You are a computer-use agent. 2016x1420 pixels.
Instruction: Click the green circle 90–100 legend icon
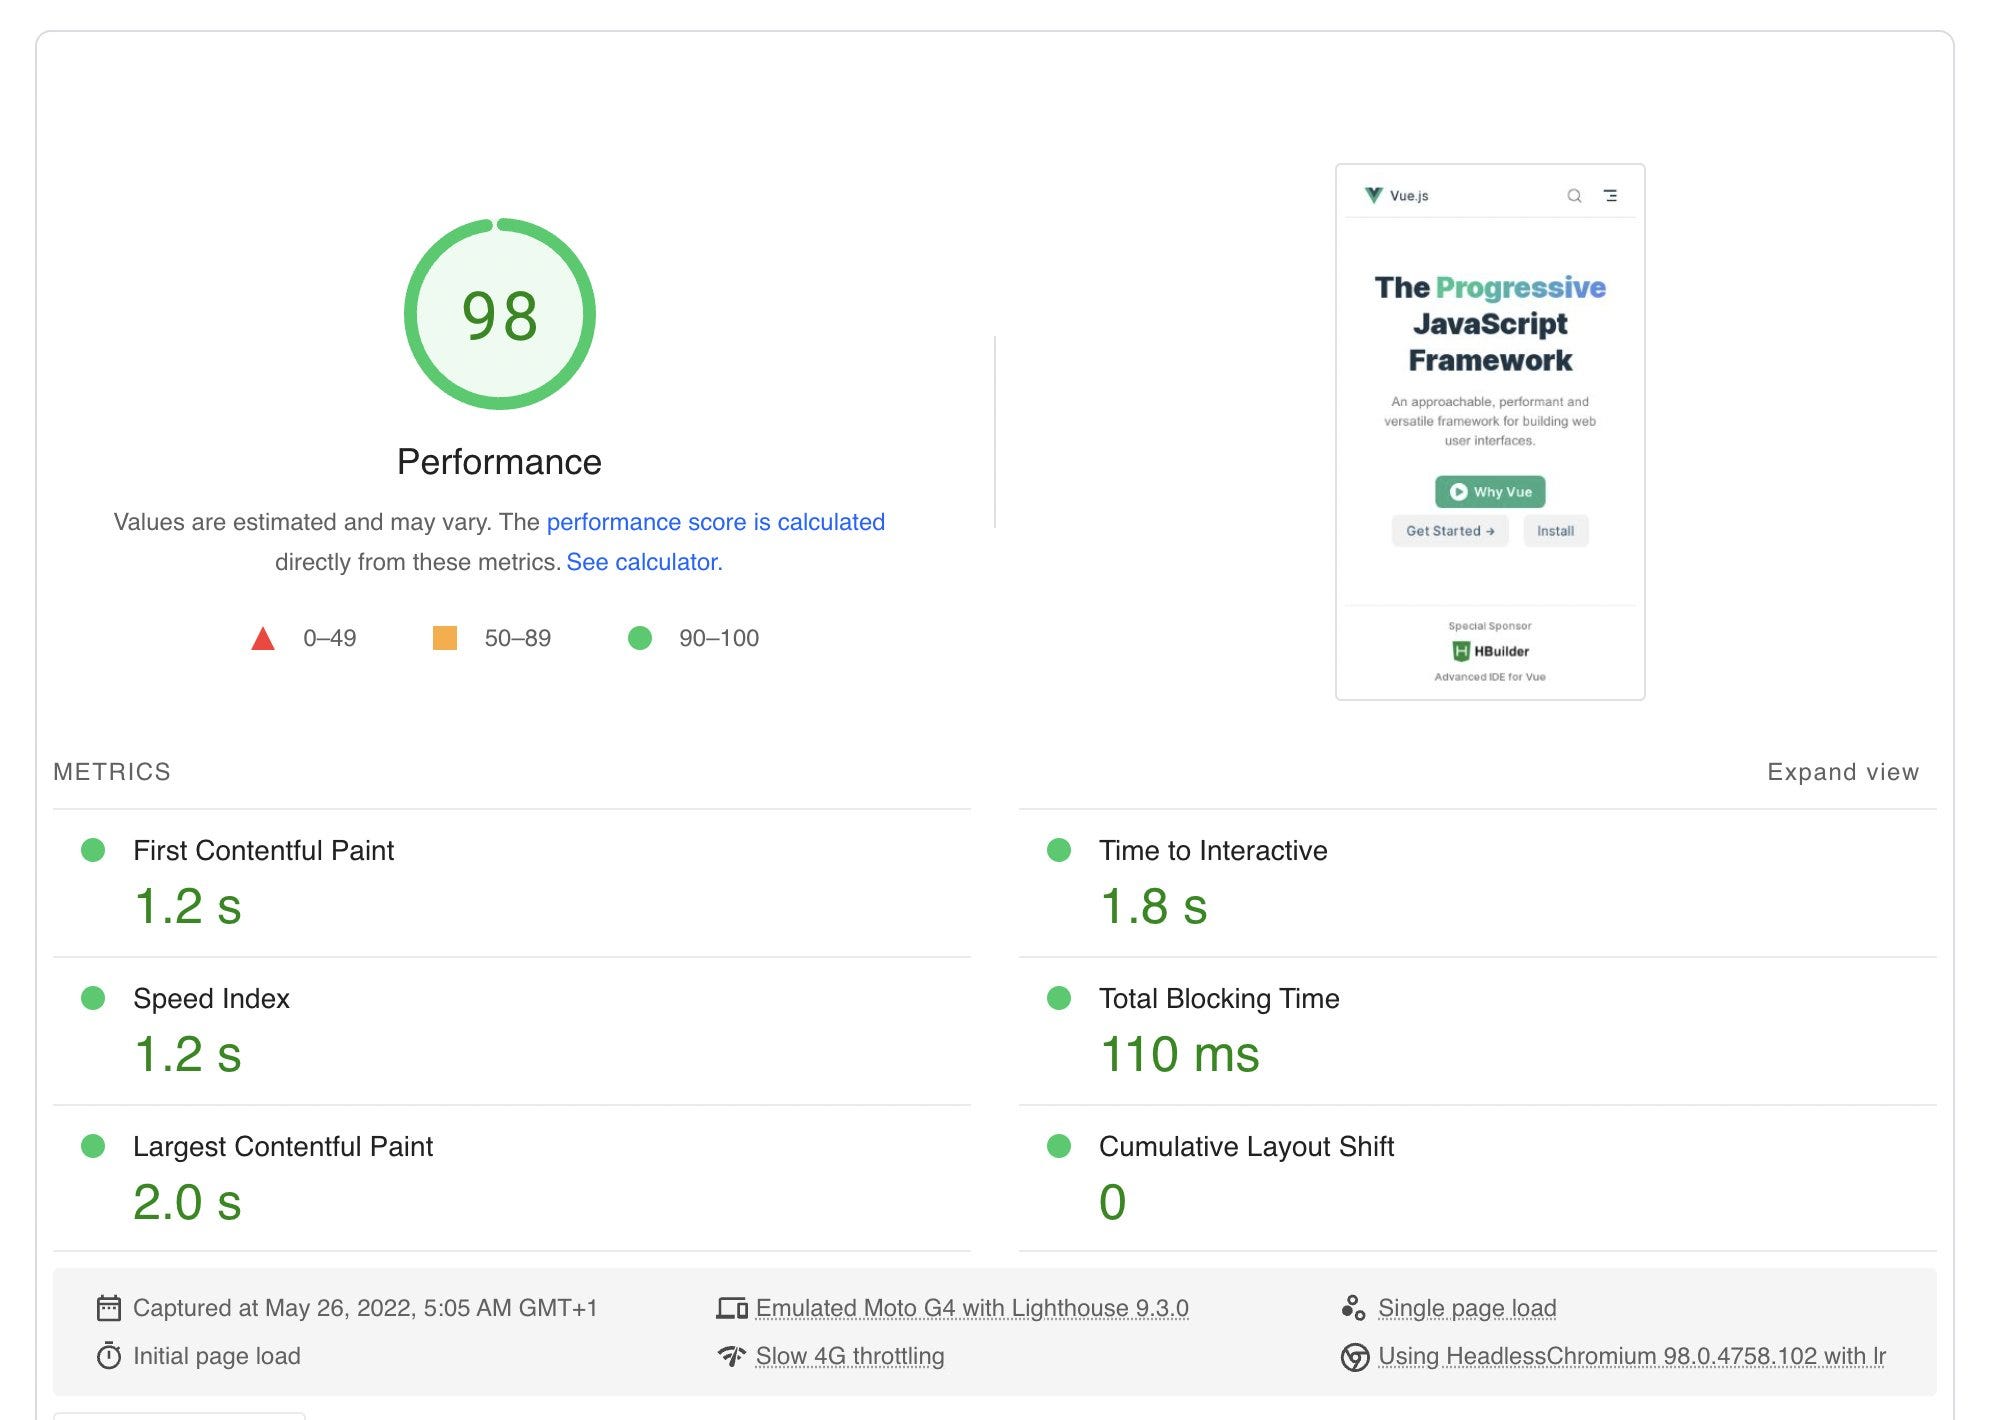tap(640, 638)
